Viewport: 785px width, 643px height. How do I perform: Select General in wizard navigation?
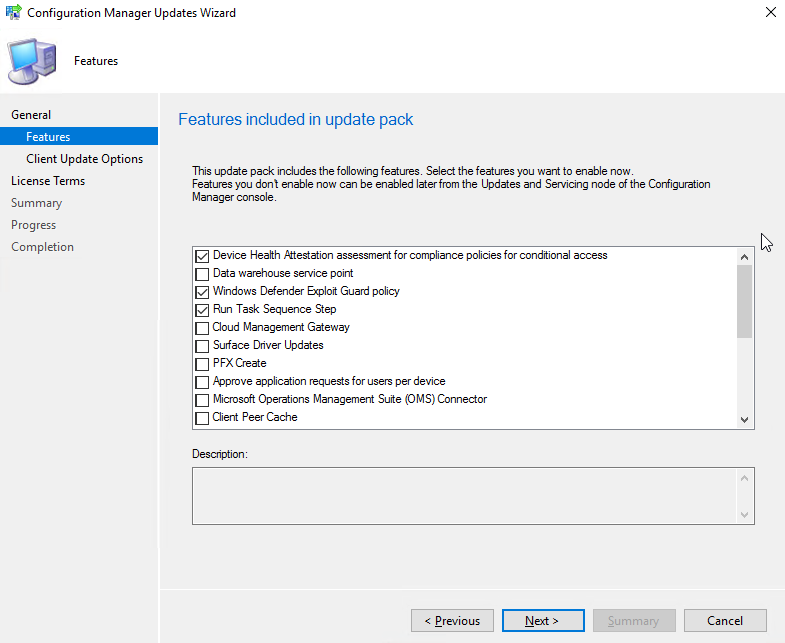click(x=31, y=115)
